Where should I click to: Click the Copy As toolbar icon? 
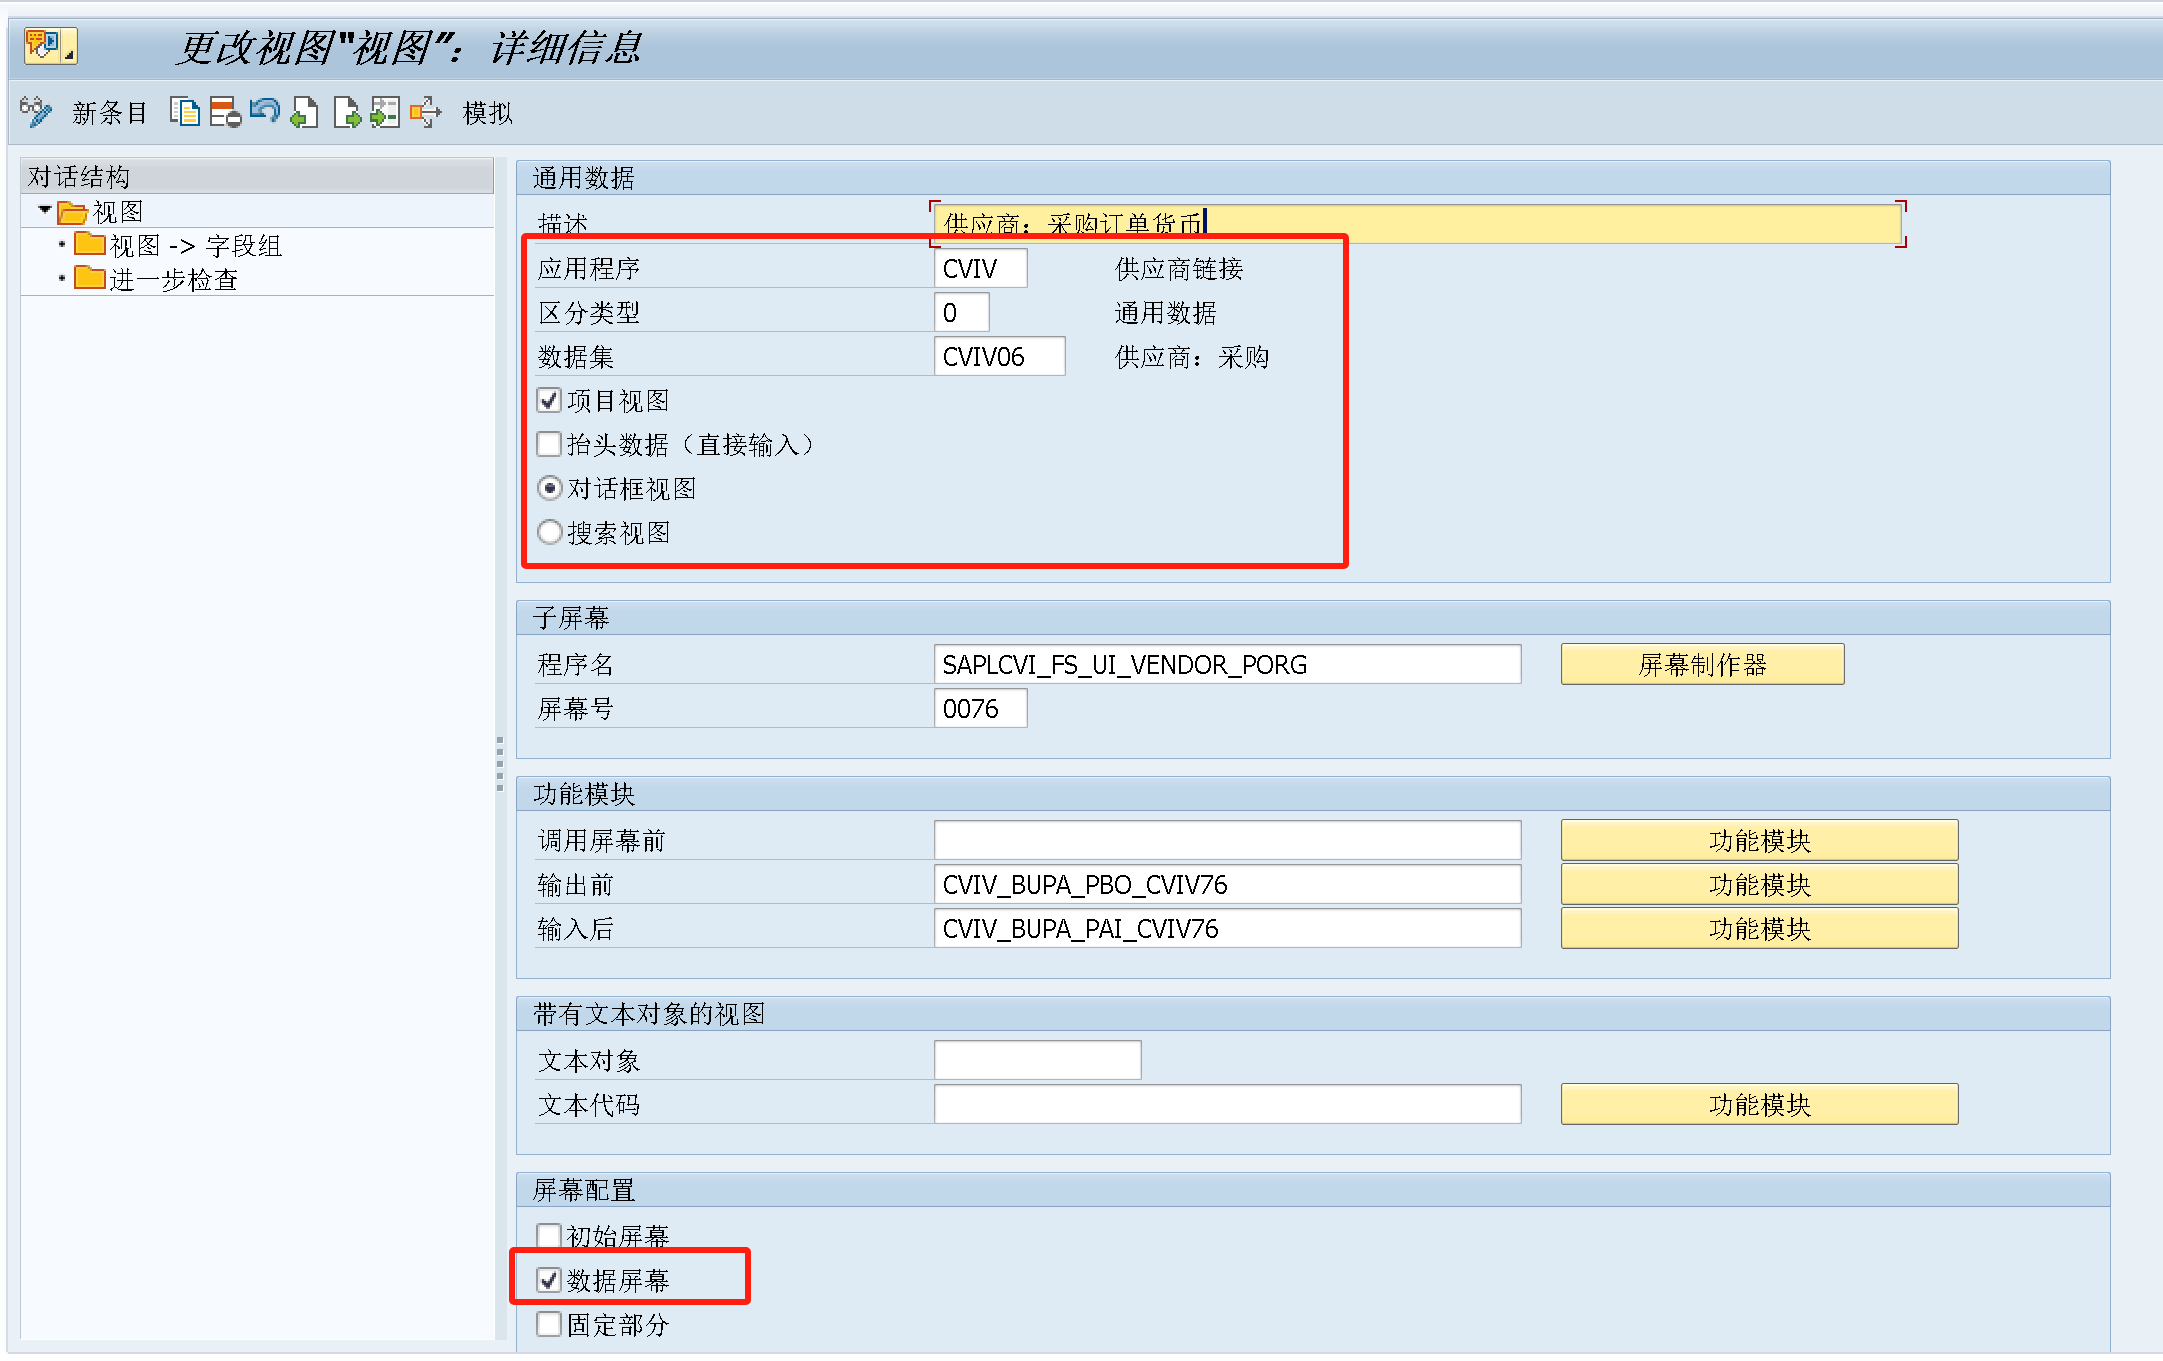coord(185,112)
